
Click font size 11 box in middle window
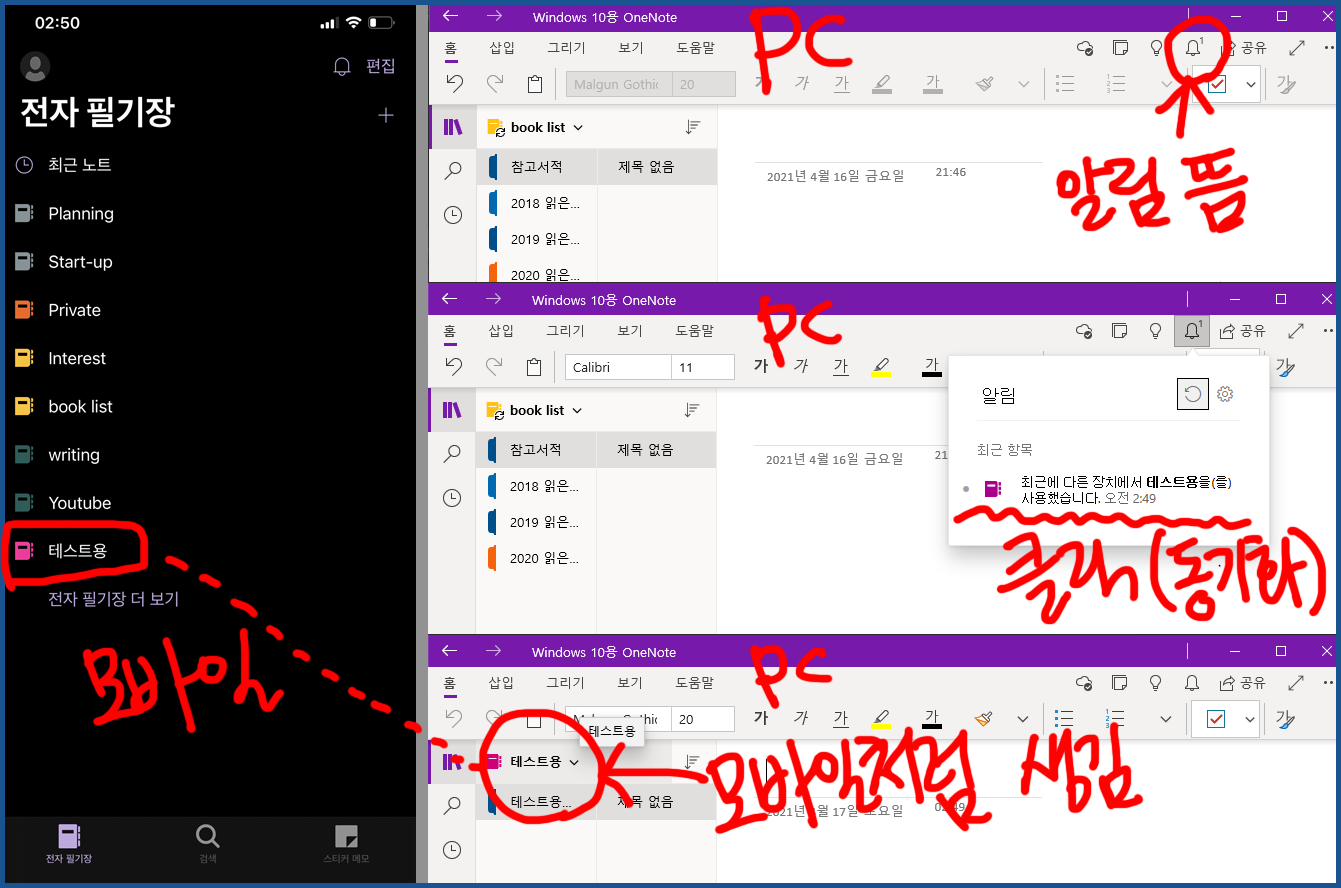pos(703,367)
